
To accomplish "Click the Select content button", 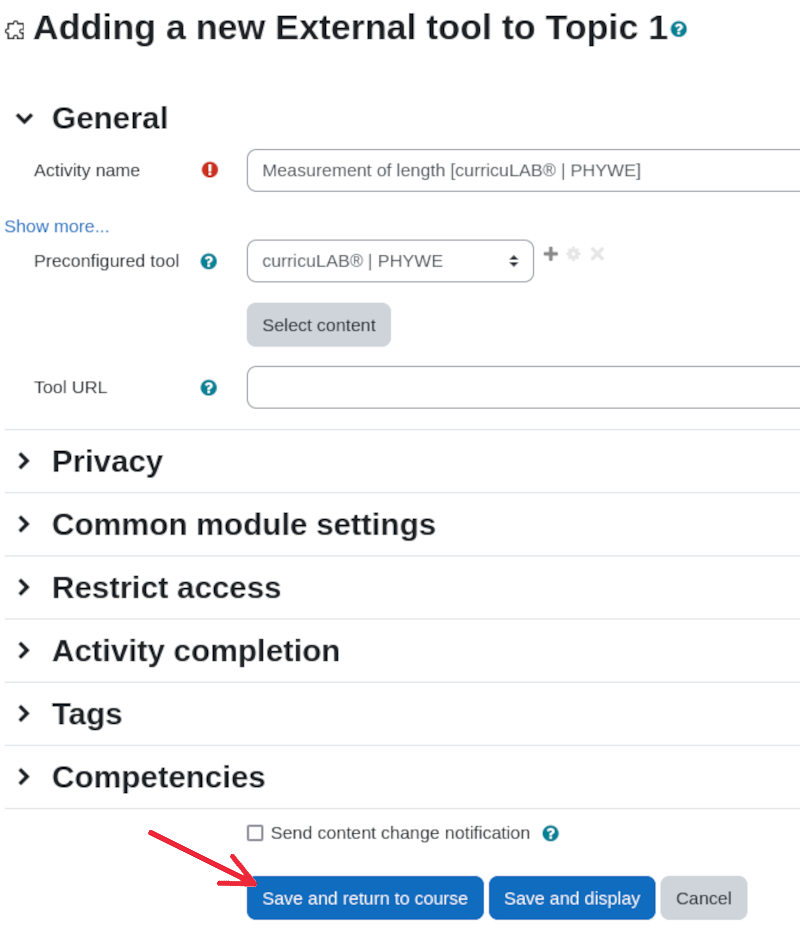I will [319, 325].
